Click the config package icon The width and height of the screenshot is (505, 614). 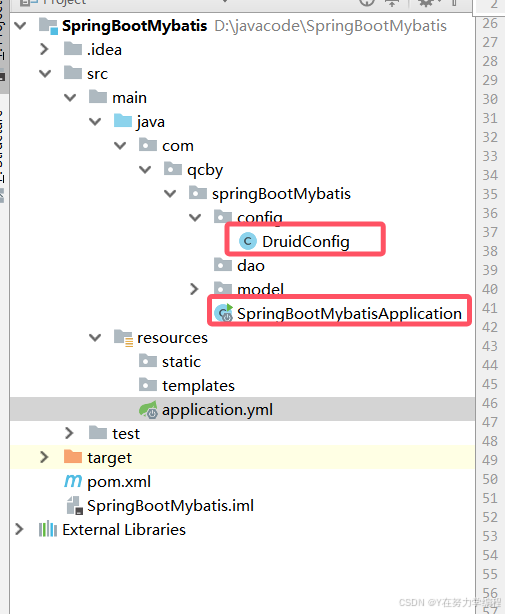pos(223,217)
